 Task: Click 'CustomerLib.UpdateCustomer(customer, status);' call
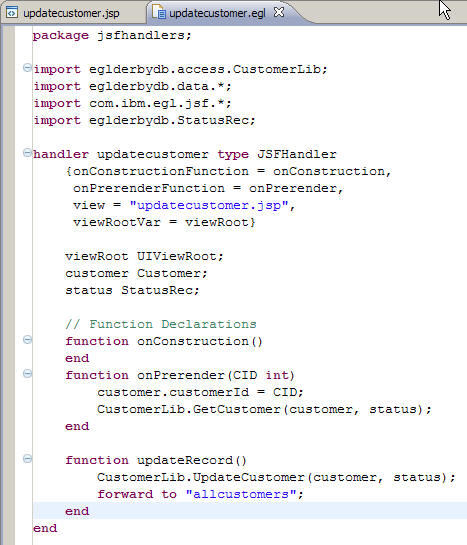pos(276,478)
